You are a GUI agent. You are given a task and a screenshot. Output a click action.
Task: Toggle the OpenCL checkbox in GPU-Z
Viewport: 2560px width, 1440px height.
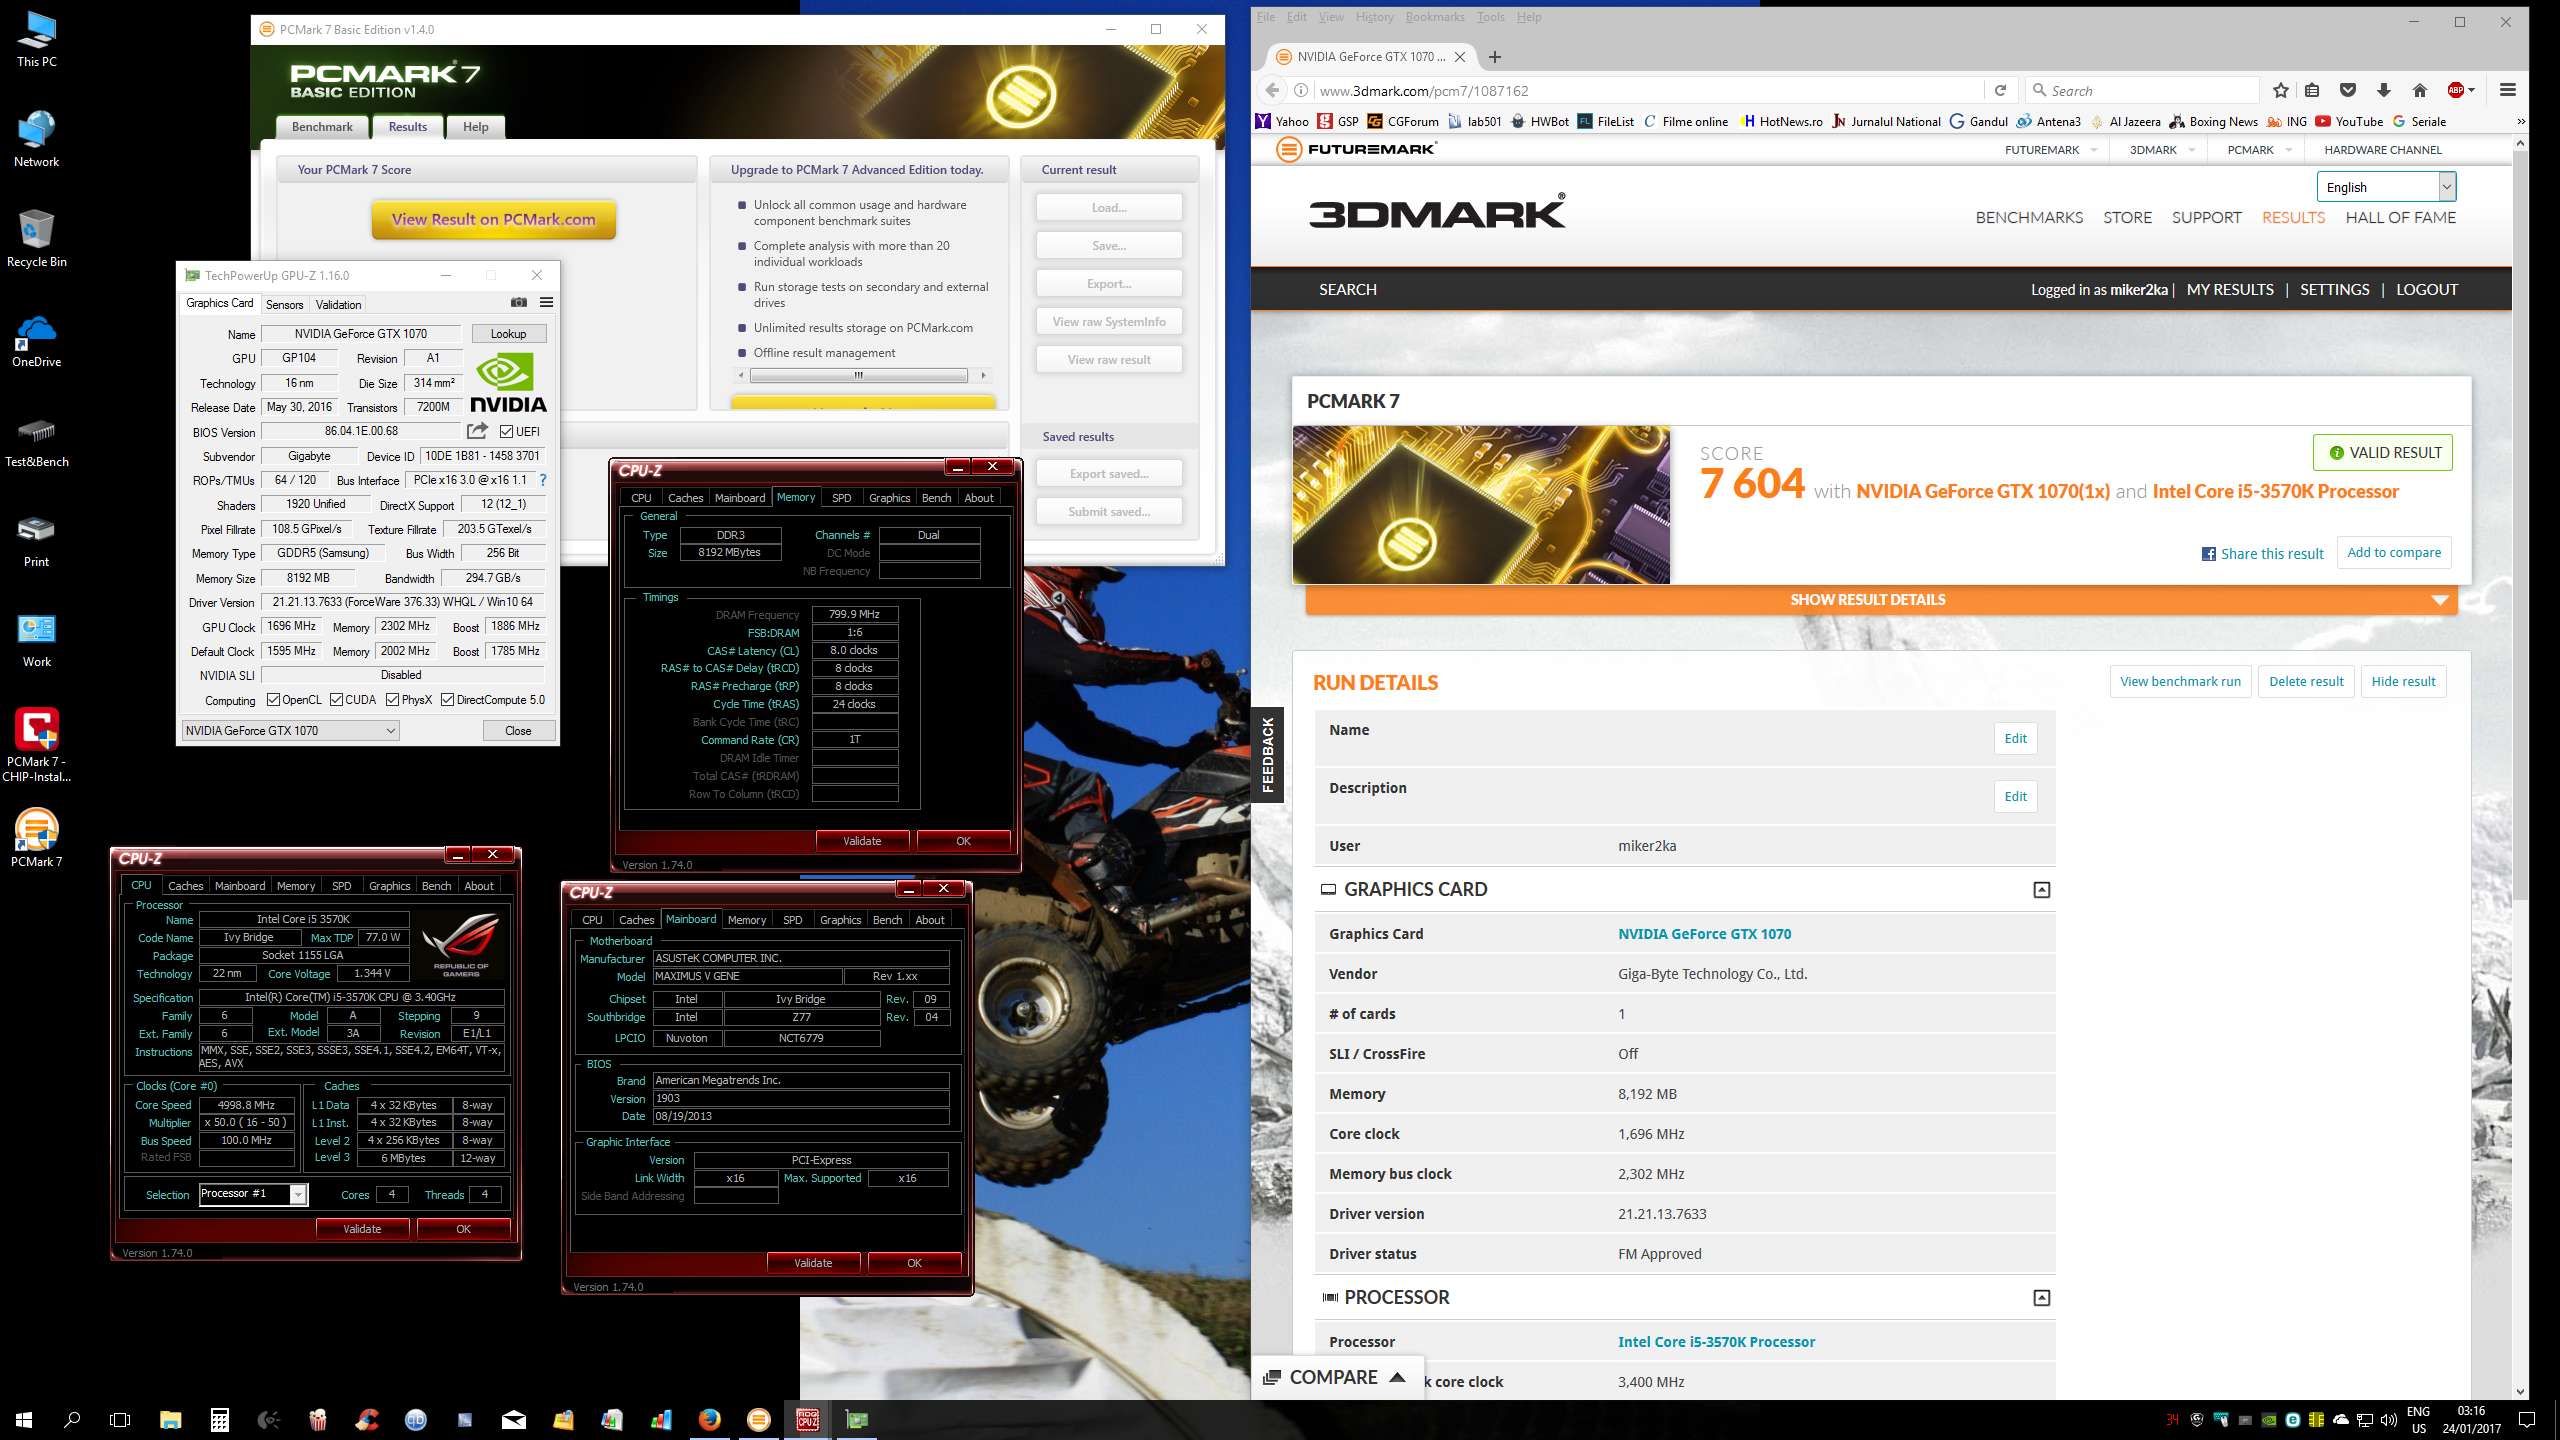(273, 700)
